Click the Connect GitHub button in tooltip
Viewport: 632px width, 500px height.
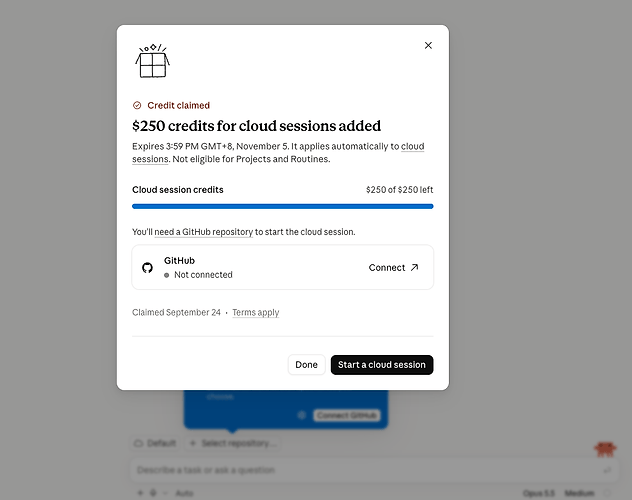coord(347,415)
